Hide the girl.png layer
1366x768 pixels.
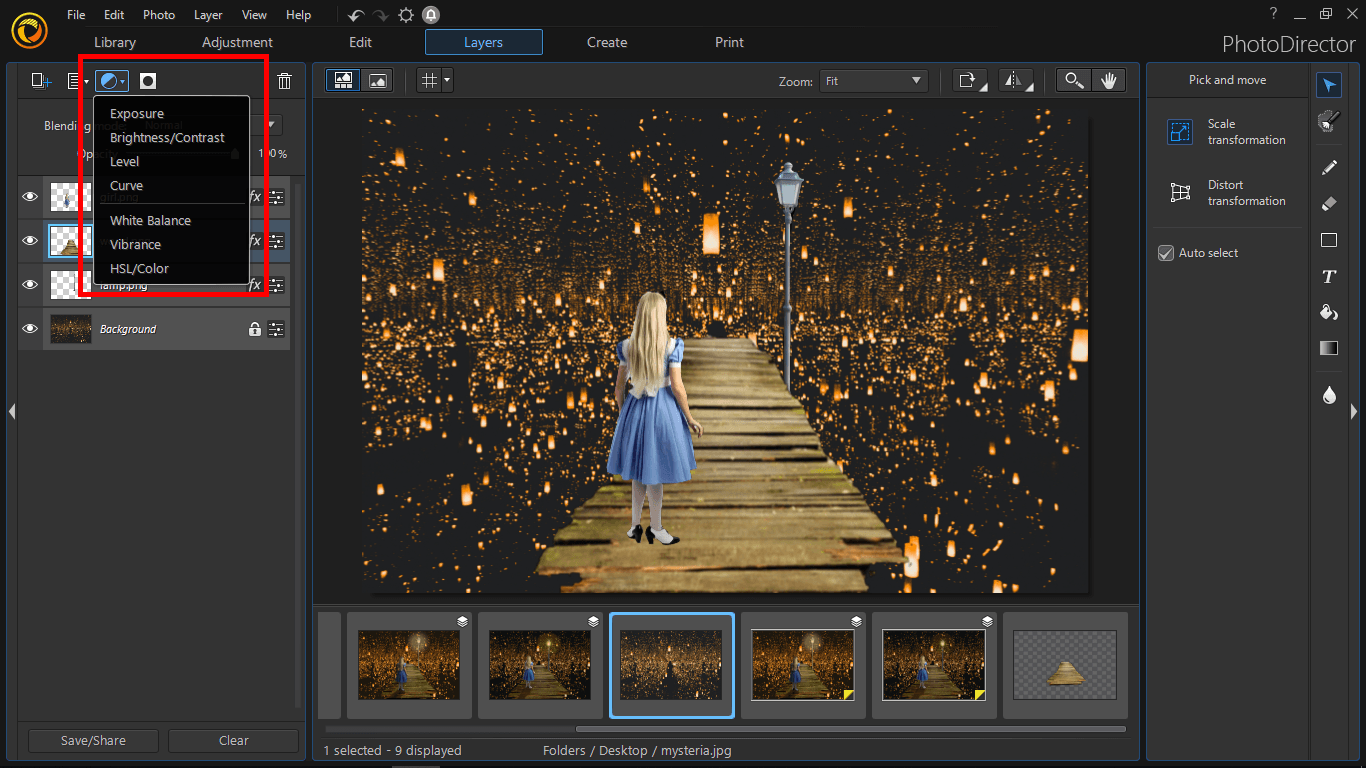[30, 197]
